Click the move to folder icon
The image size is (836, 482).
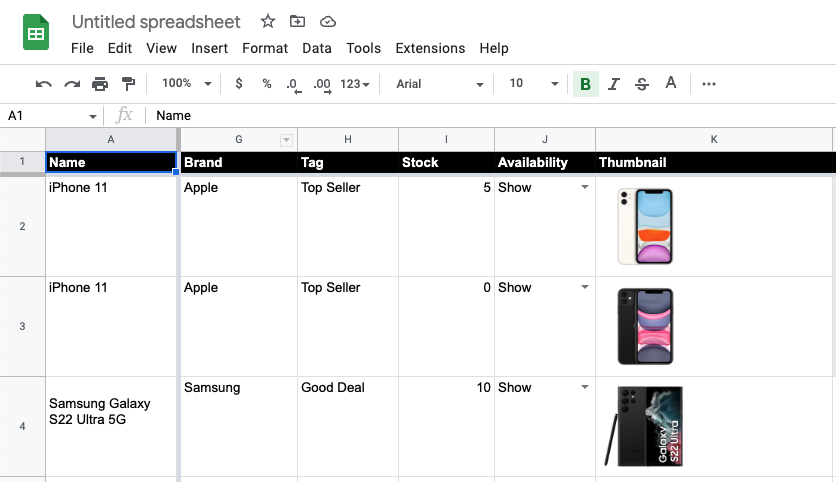pyautogui.click(x=297, y=21)
